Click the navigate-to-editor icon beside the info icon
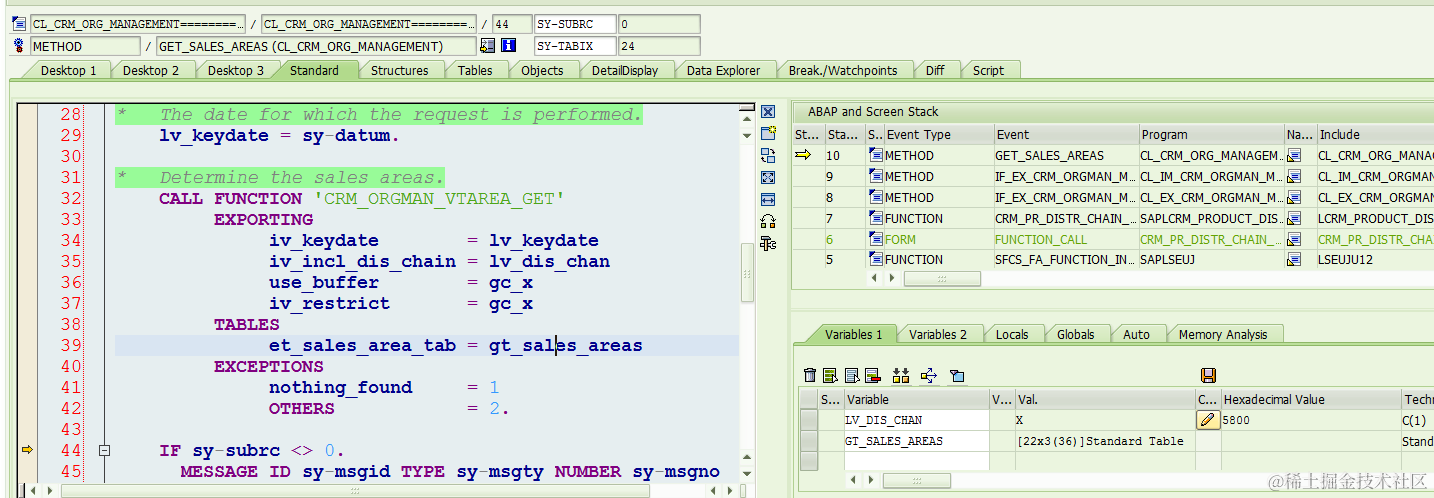The image size is (1434, 498). pyautogui.click(x=487, y=46)
